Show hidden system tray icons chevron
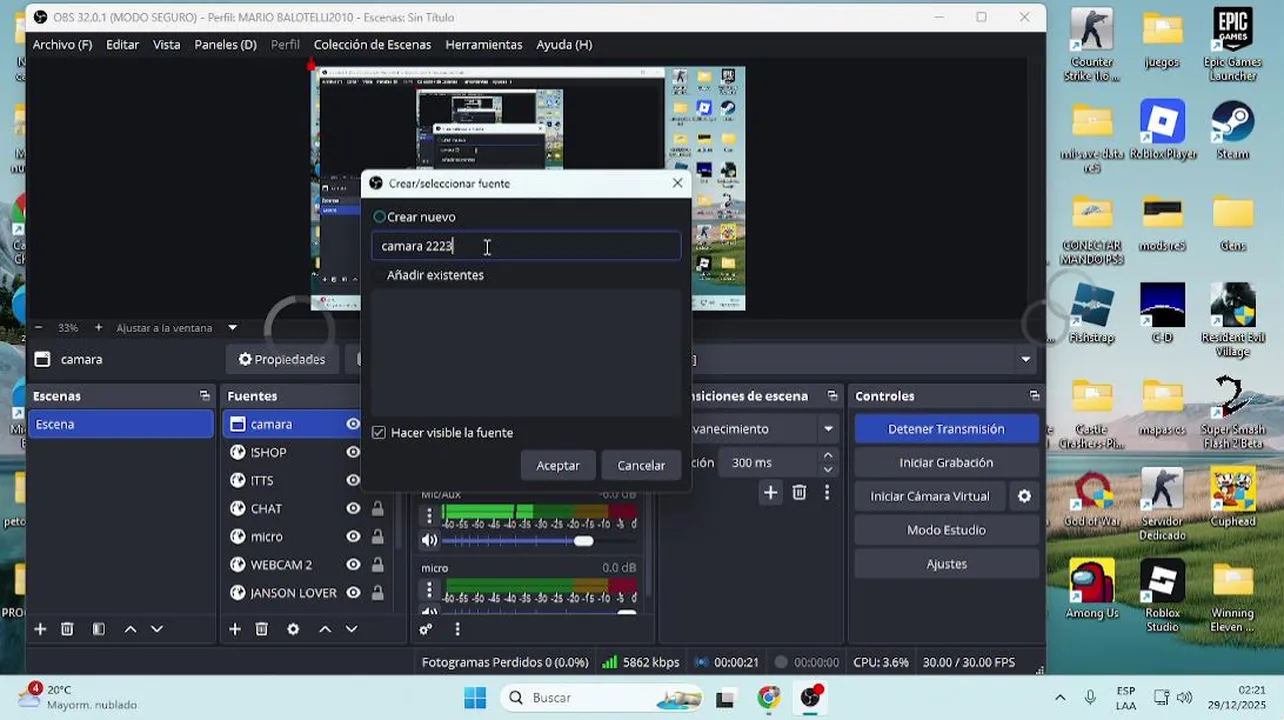This screenshot has height=720, width=1284. coord(1060,697)
